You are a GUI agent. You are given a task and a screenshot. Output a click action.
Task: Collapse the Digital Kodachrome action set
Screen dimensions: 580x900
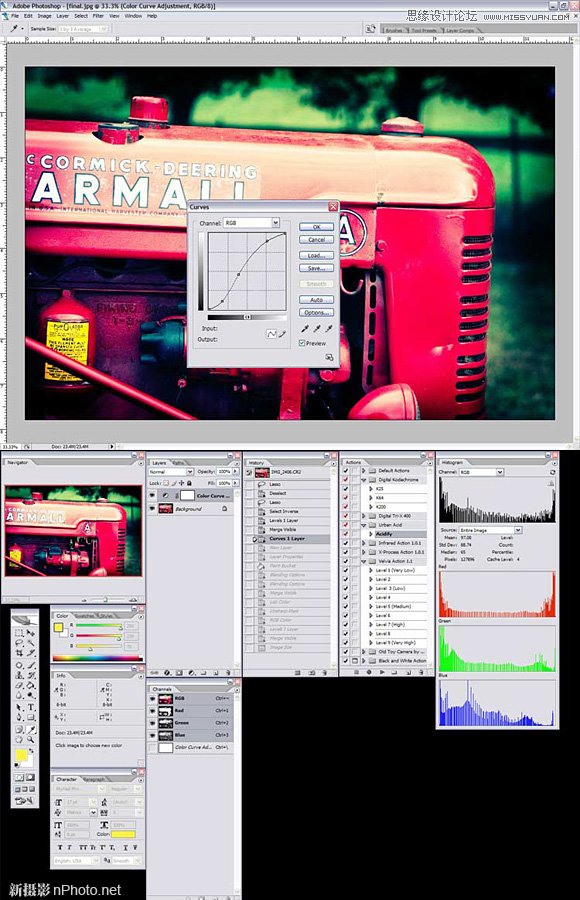[x=364, y=480]
